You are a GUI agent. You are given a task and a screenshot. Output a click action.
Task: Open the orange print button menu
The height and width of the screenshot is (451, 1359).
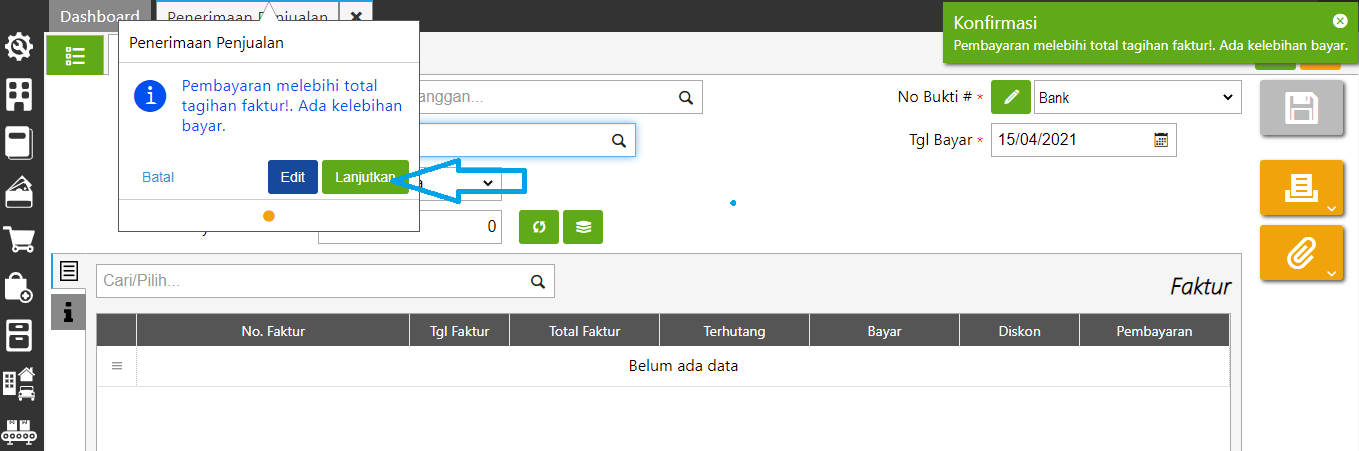(x=1300, y=187)
